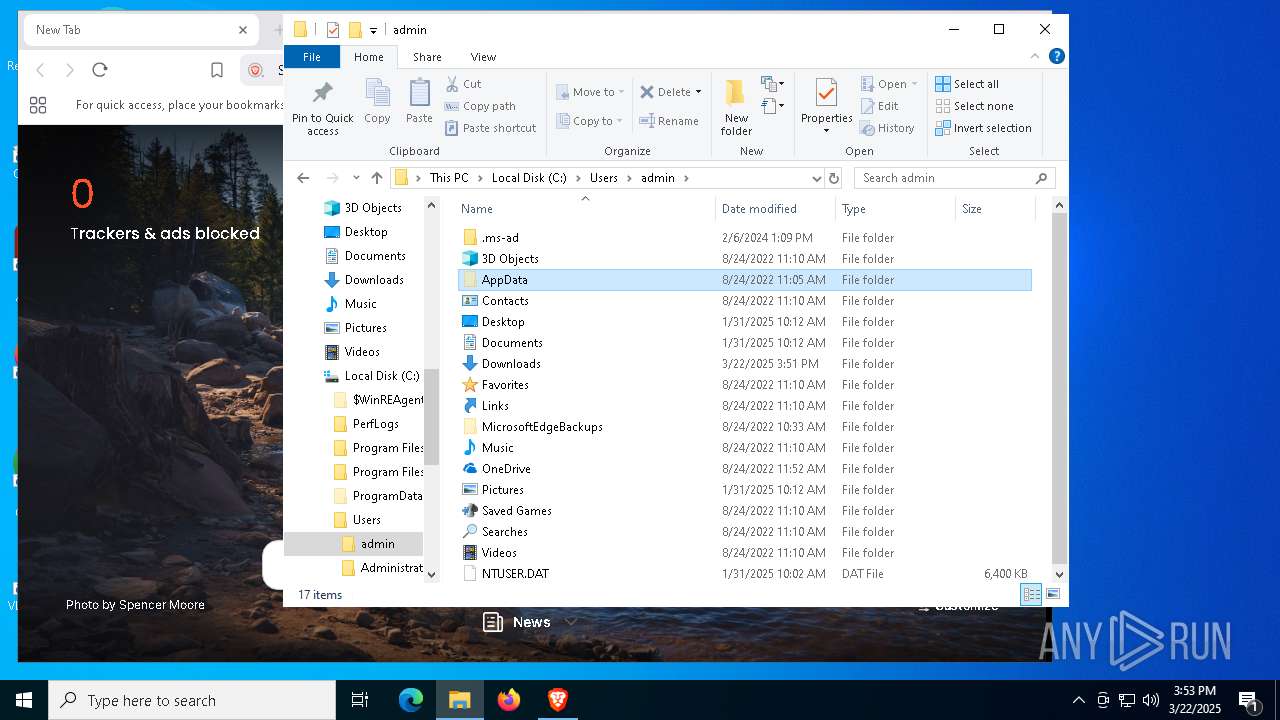The width and height of the screenshot is (1280, 720).
Task: Select the View ribbon tab
Action: [x=483, y=57]
